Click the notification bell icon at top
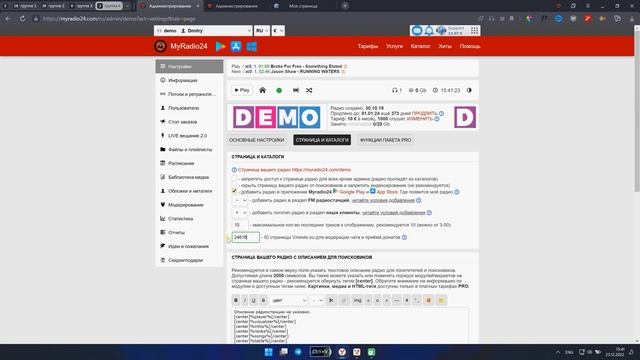640x360 pixels. click(x=429, y=31)
